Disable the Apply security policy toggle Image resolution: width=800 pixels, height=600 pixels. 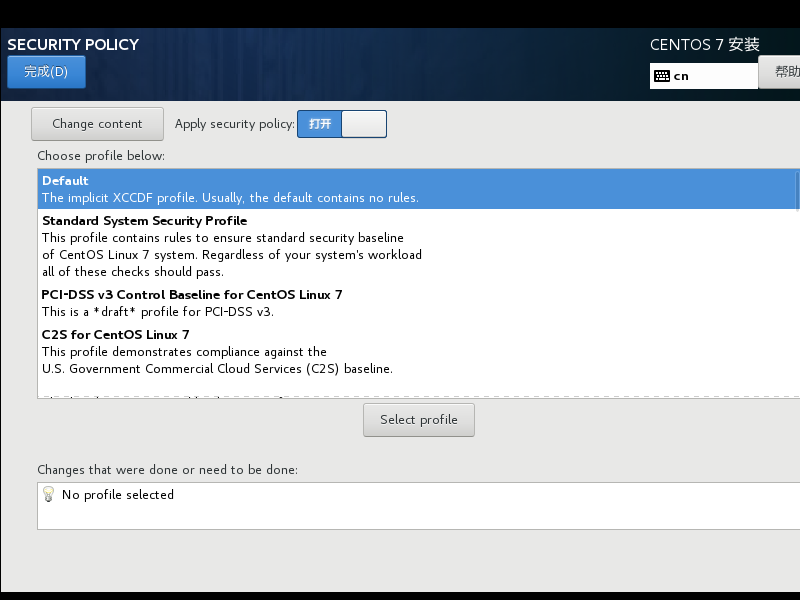click(x=362, y=124)
